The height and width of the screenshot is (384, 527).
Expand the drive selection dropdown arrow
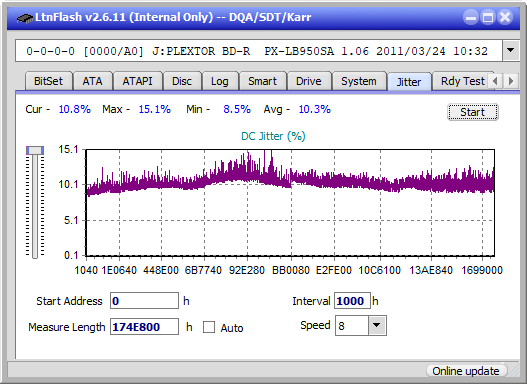[x=511, y=51]
